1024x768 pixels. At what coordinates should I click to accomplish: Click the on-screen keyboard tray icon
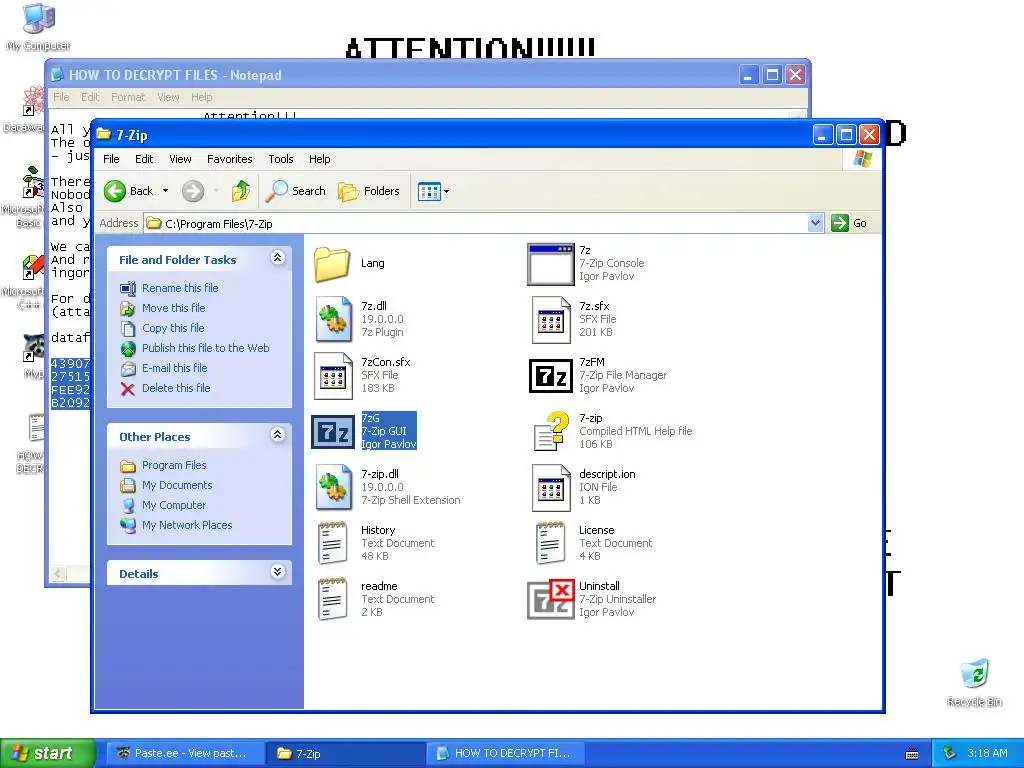coord(912,754)
